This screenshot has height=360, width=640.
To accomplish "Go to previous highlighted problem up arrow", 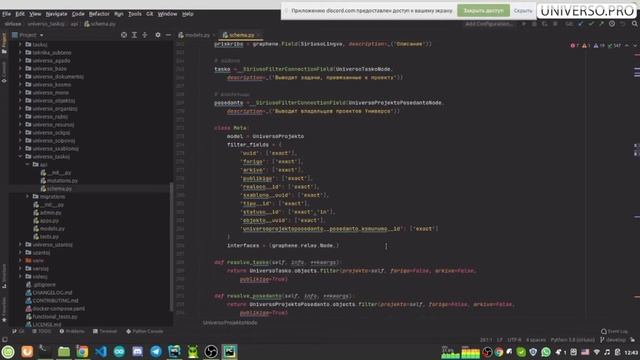I will click(x=627, y=45).
